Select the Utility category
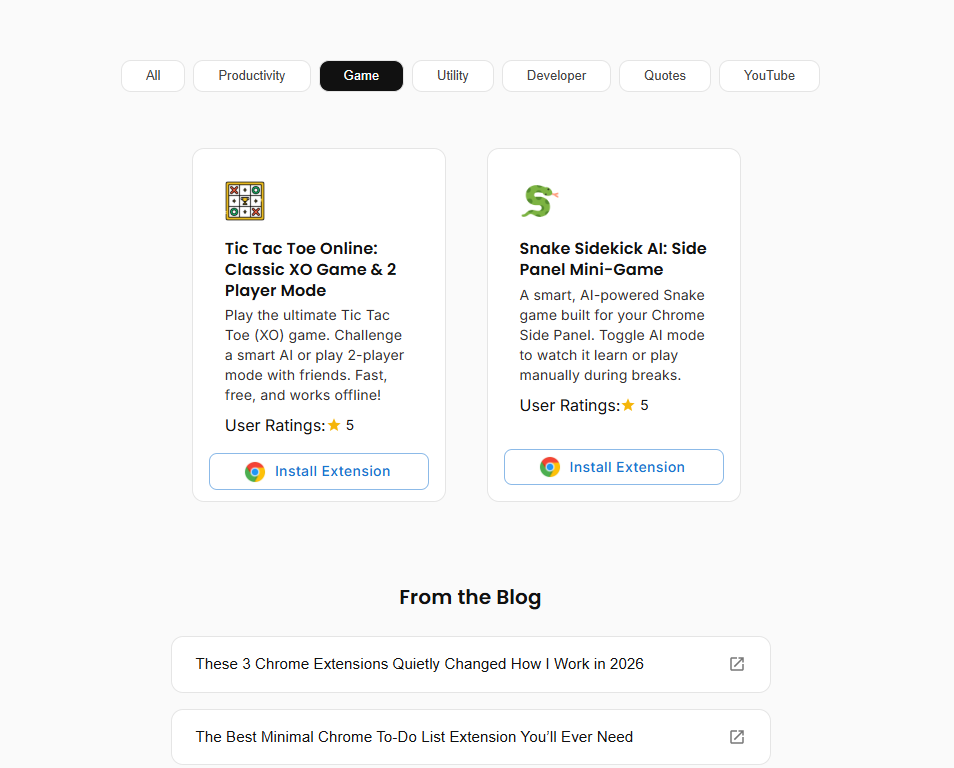The width and height of the screenshot is (954, 768). pos(452,75)
